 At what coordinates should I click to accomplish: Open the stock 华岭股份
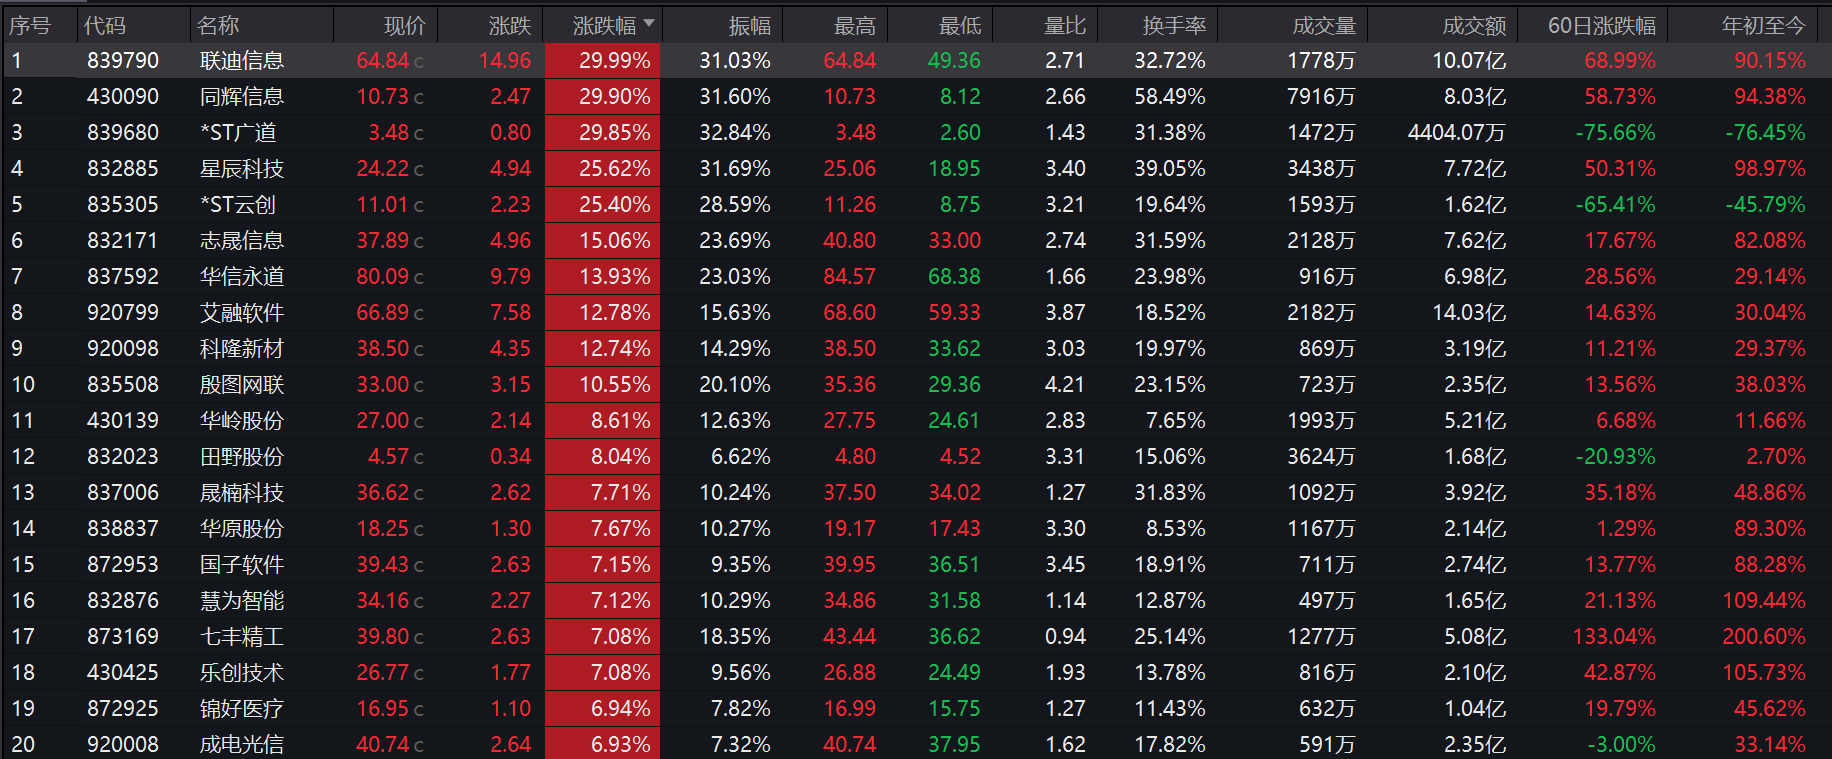[242, 421]
